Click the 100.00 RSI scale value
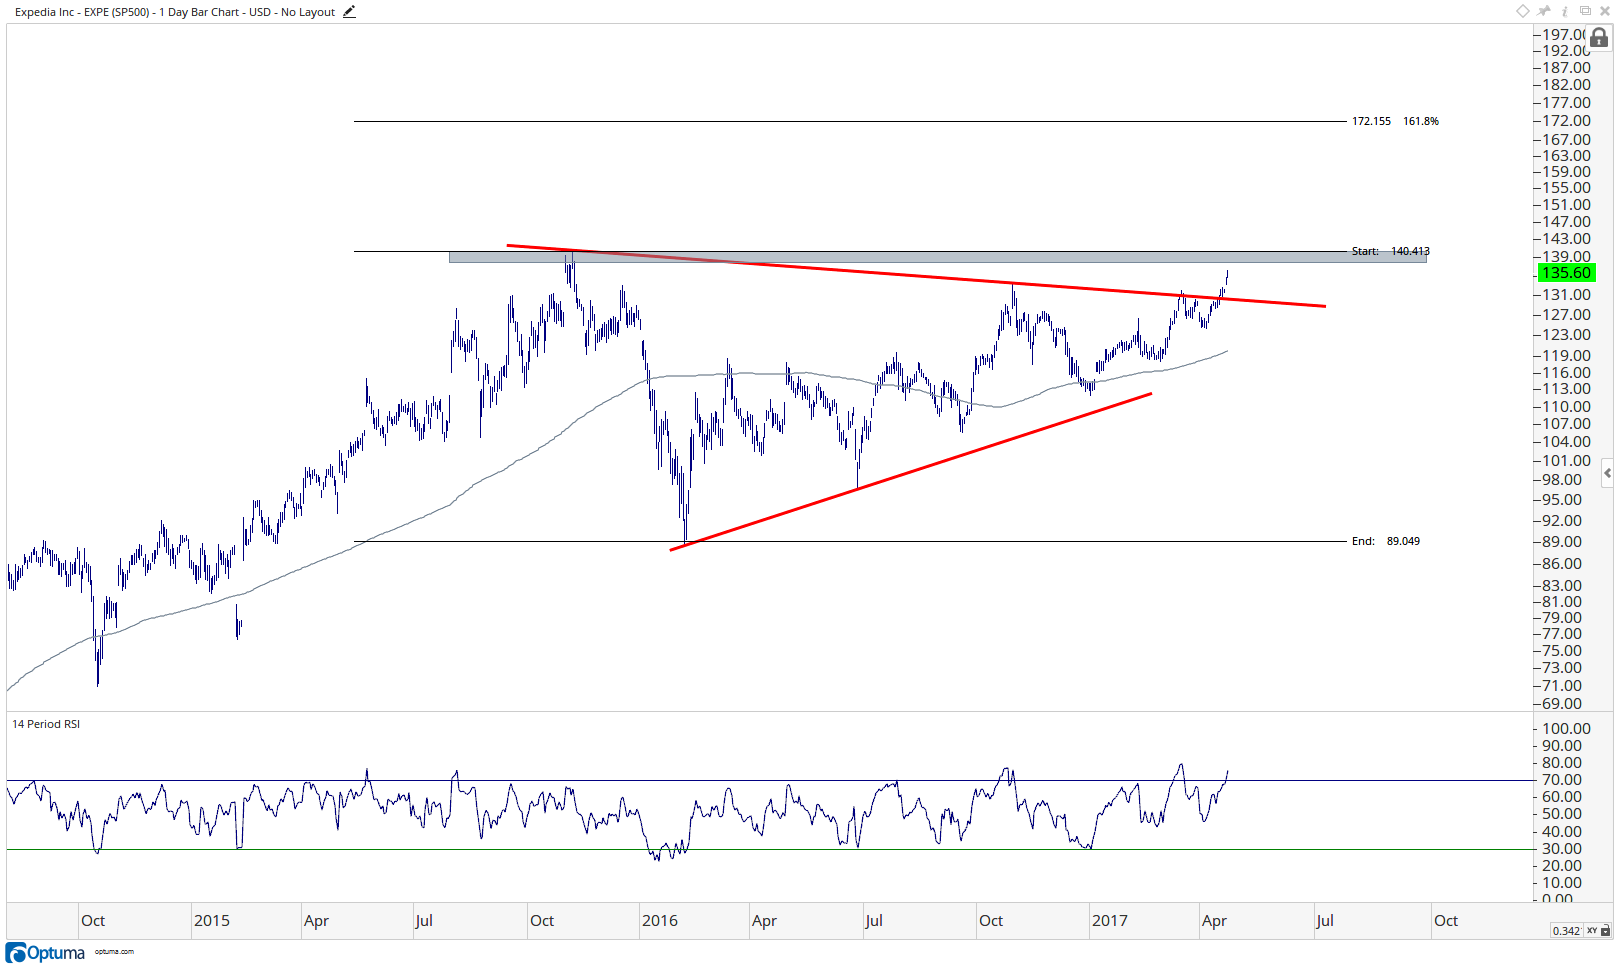 [x=1566, y=729]
